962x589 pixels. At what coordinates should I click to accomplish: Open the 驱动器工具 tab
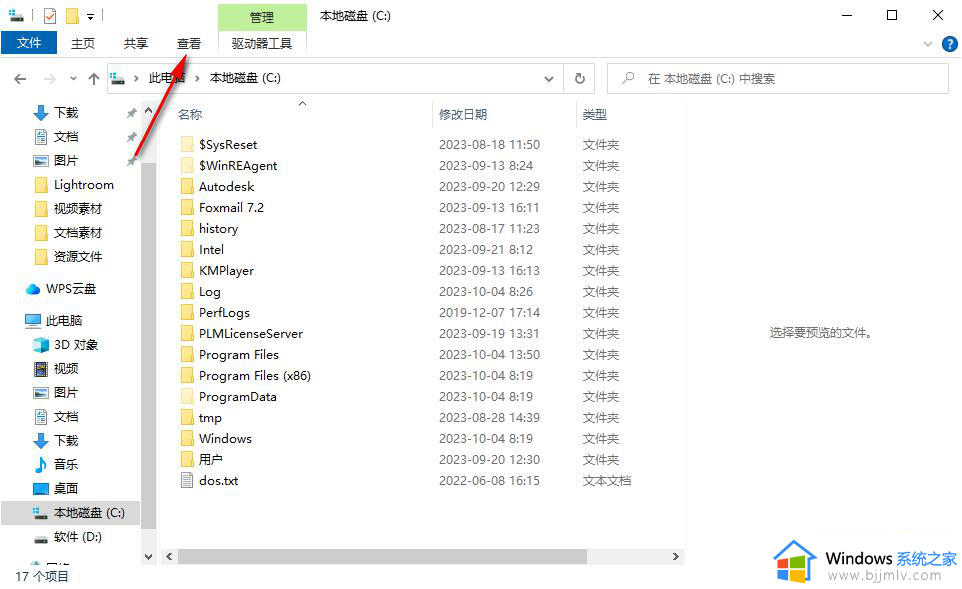coord(262,44)
